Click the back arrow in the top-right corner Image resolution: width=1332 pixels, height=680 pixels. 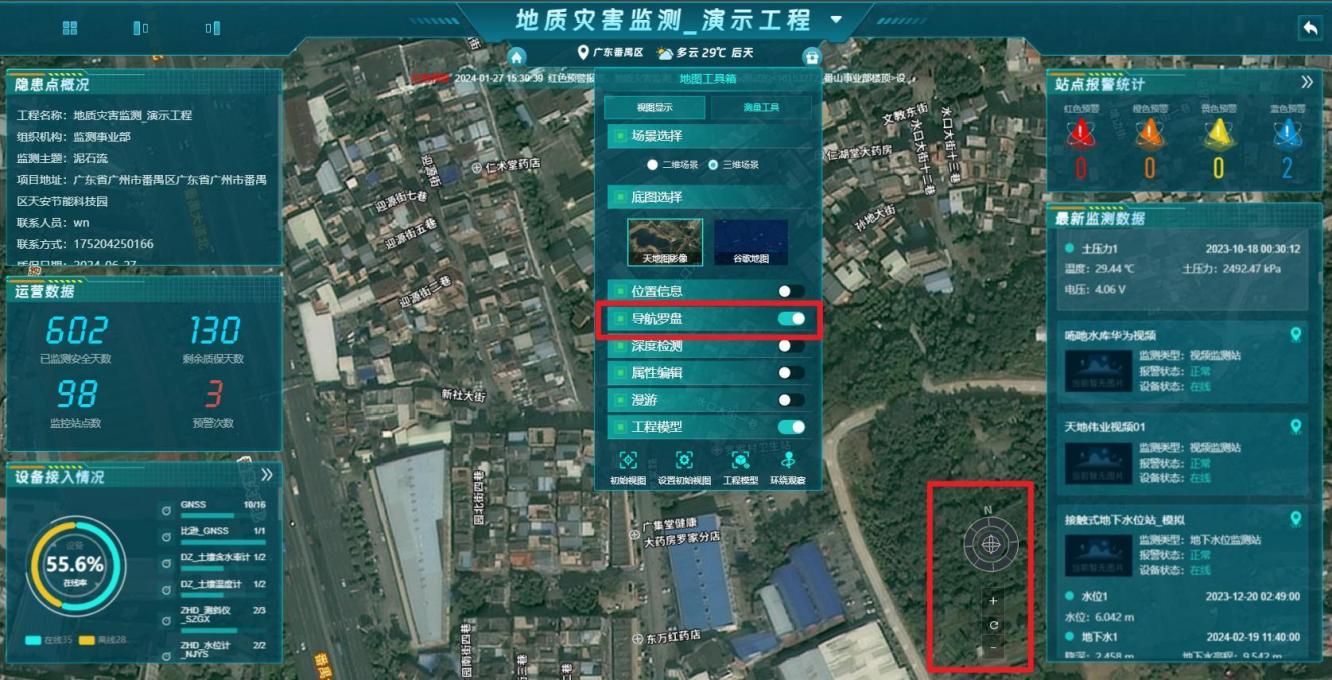pos(1309,28)
